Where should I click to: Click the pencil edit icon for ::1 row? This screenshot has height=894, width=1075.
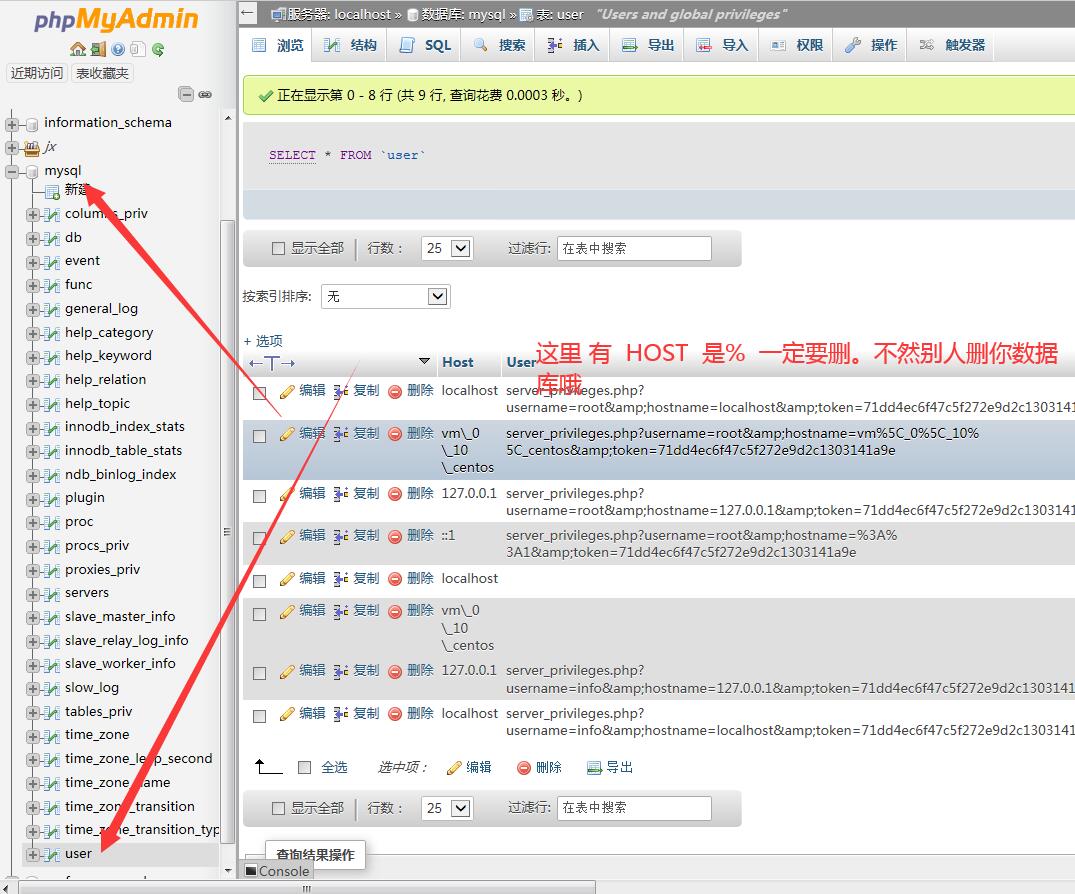pyautogui.click(x=288, y=536)
